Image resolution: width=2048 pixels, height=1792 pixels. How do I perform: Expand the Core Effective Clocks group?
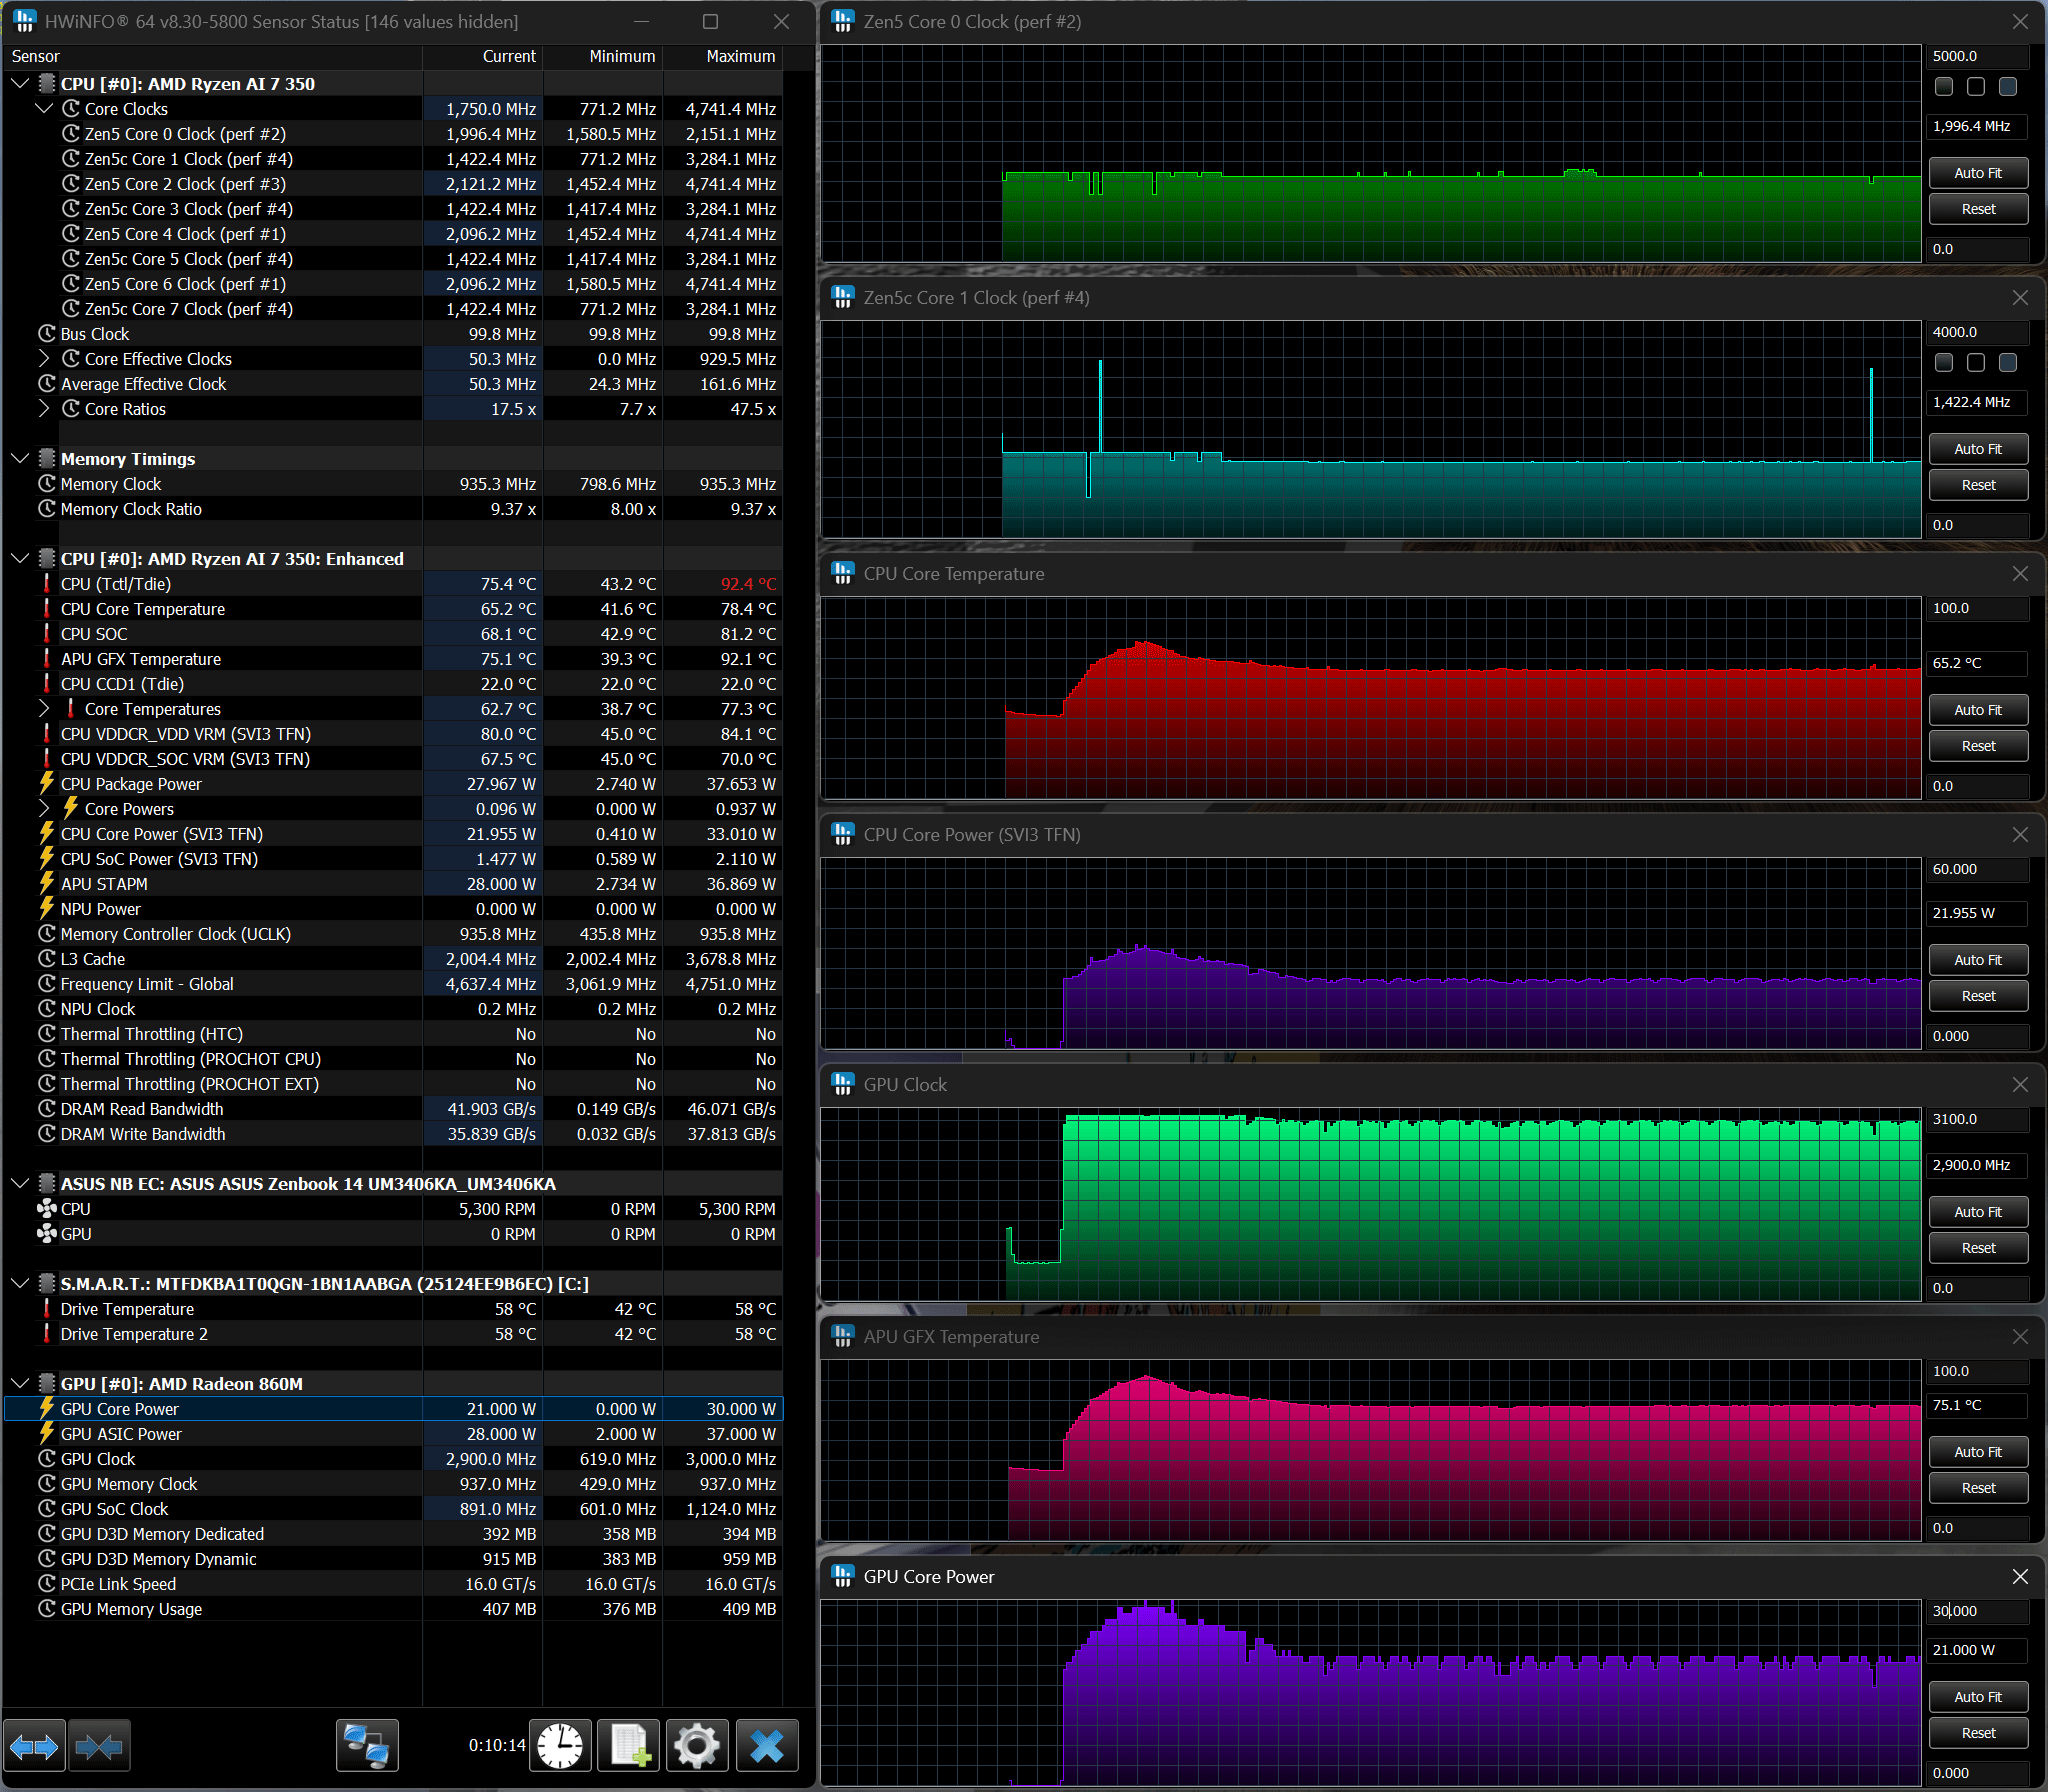[x=44, y=359]
